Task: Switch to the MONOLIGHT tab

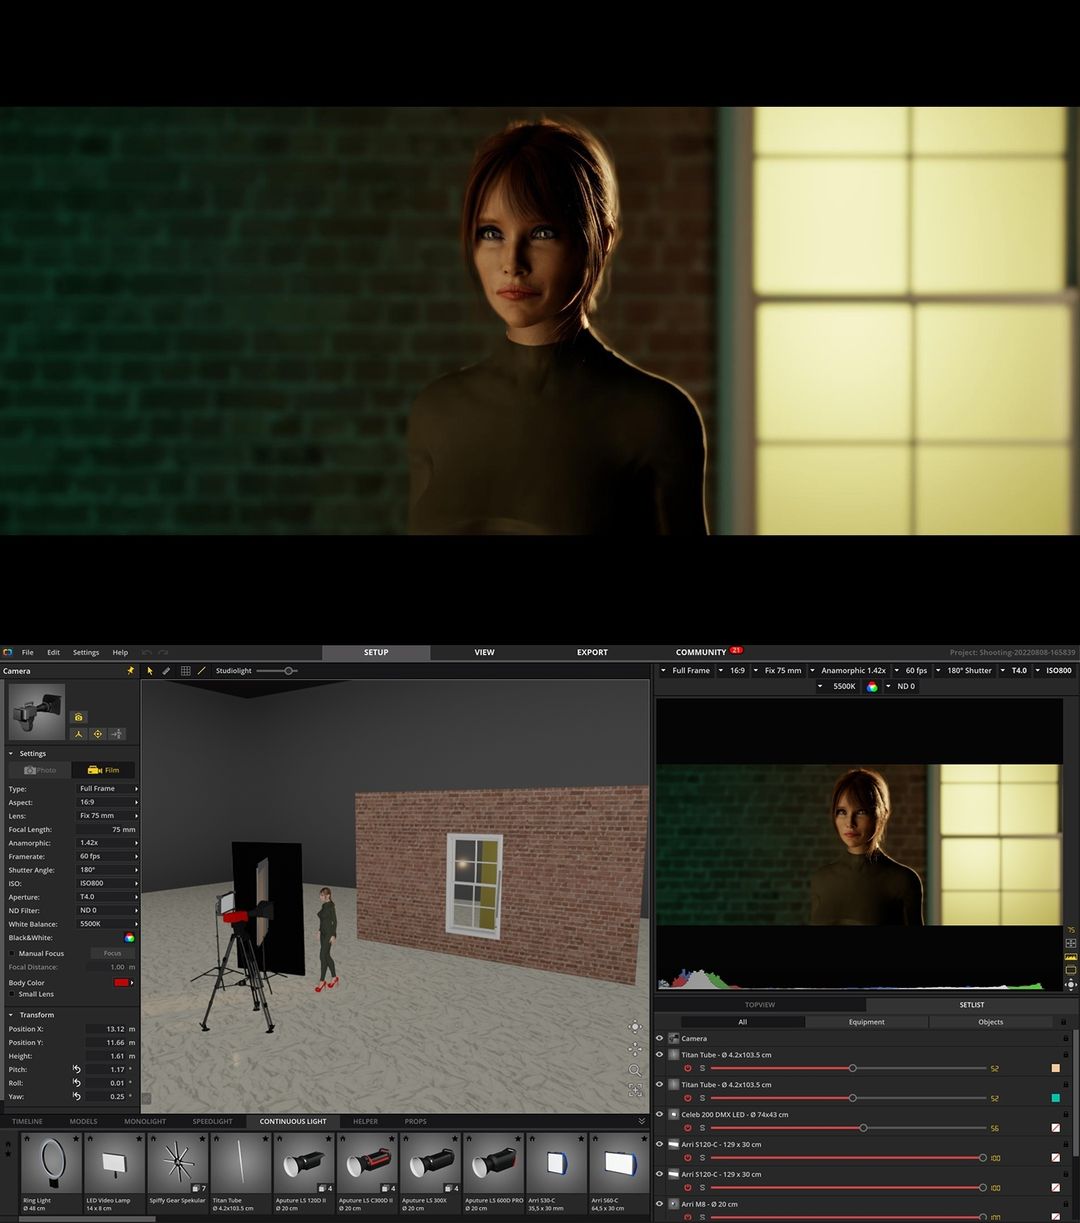Action: [145, 1122]
